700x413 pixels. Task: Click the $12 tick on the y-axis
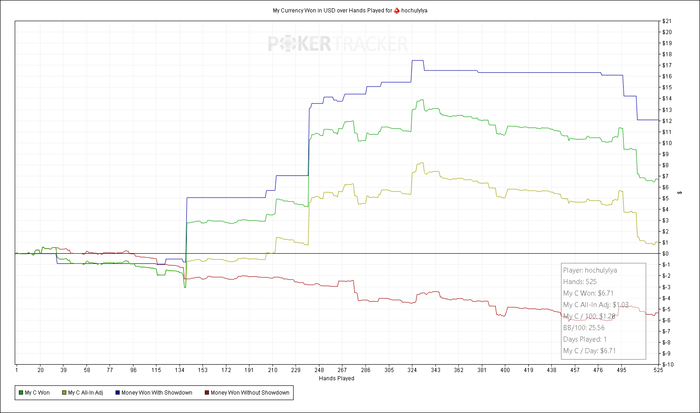tap(667, 121)
